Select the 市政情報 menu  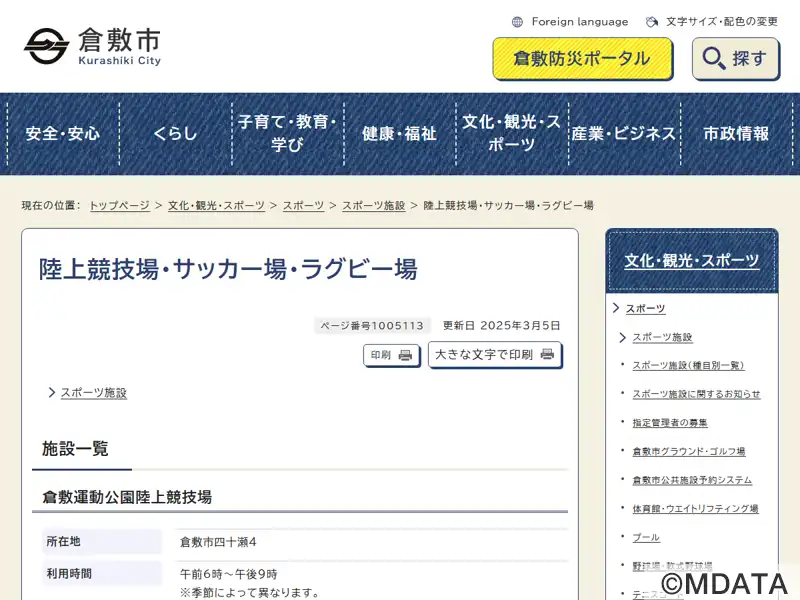[736, 133]
